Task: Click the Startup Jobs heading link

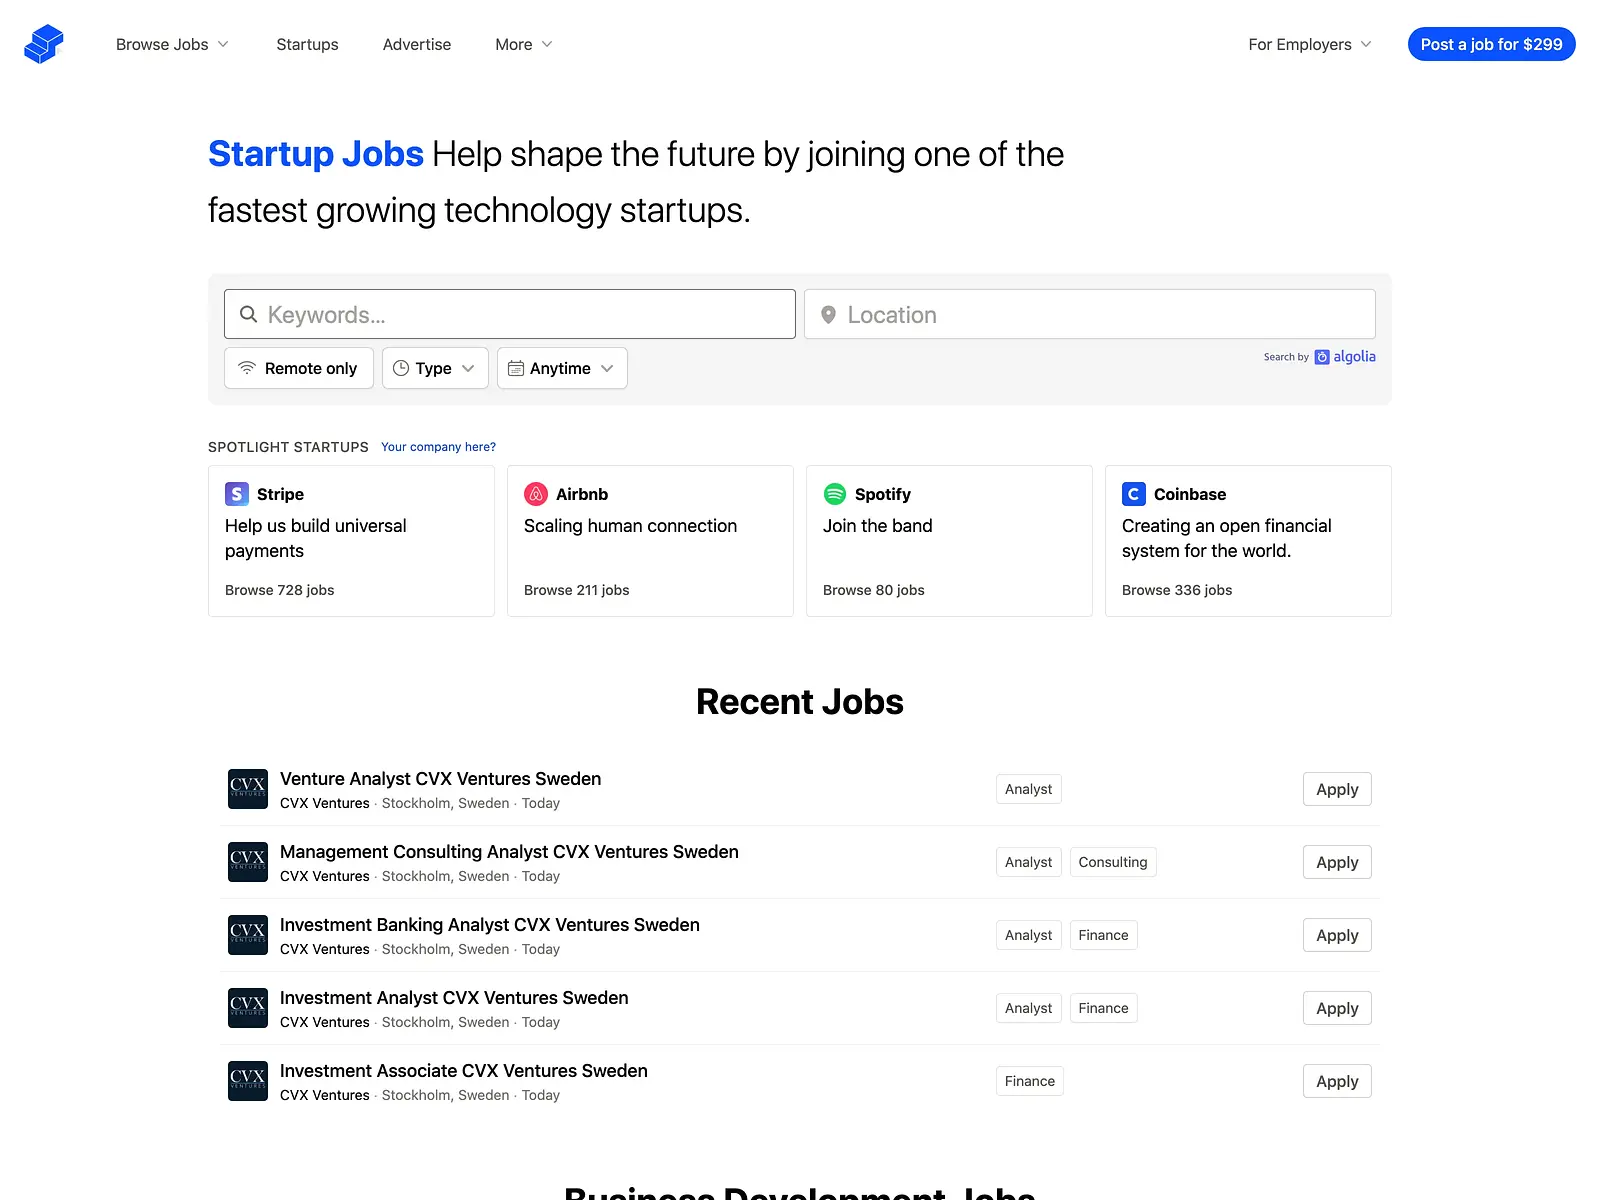Action: pyautogui.click(x=316, y=154)
